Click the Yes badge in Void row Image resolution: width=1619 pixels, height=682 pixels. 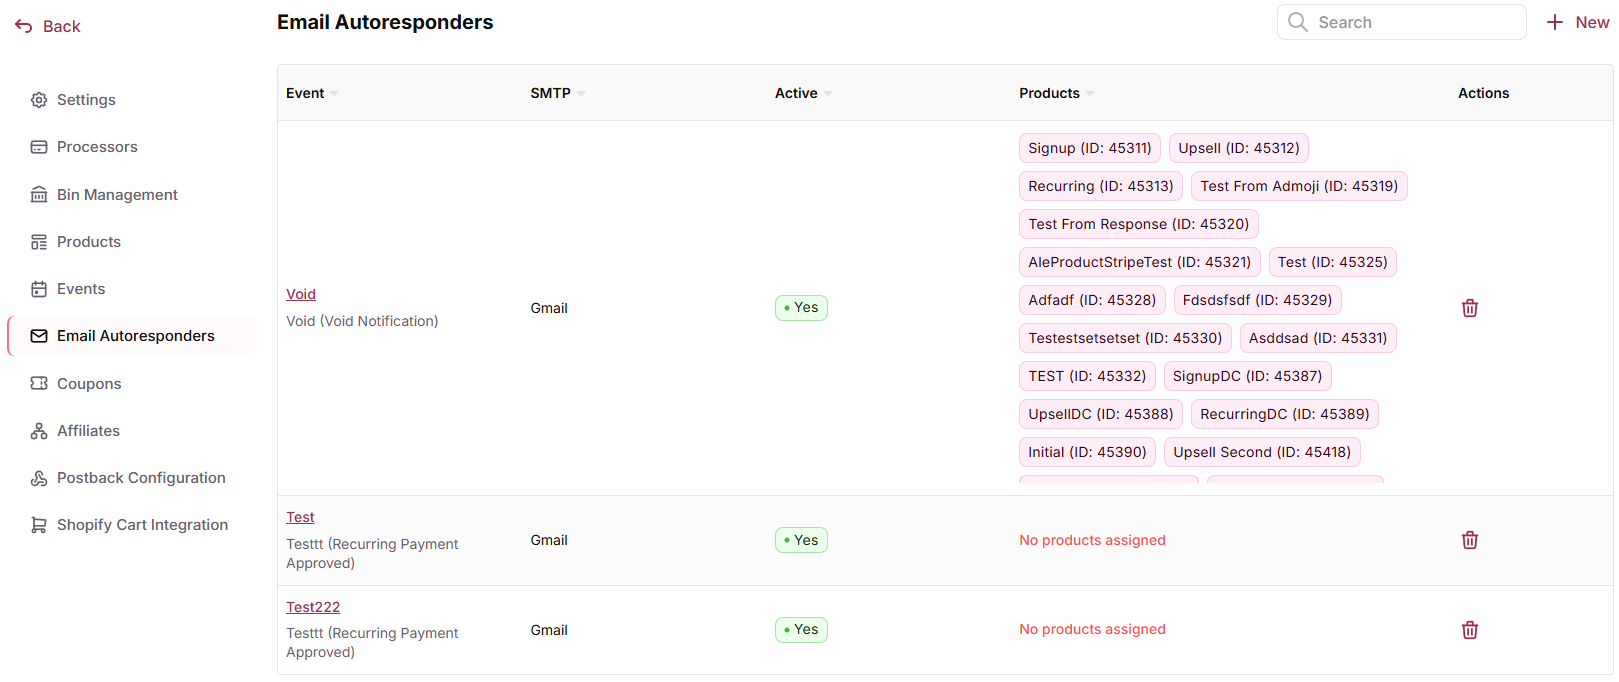point(801,308)
